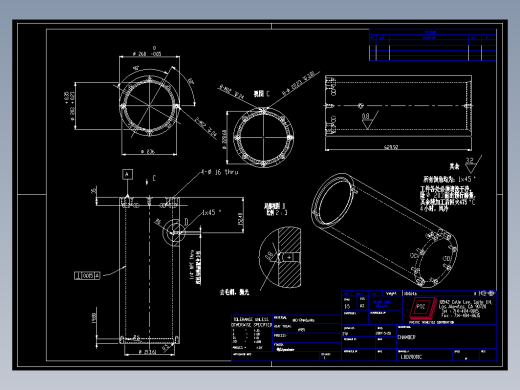Select the datum A box marker
Screen dimensions: 520x390
127,174
